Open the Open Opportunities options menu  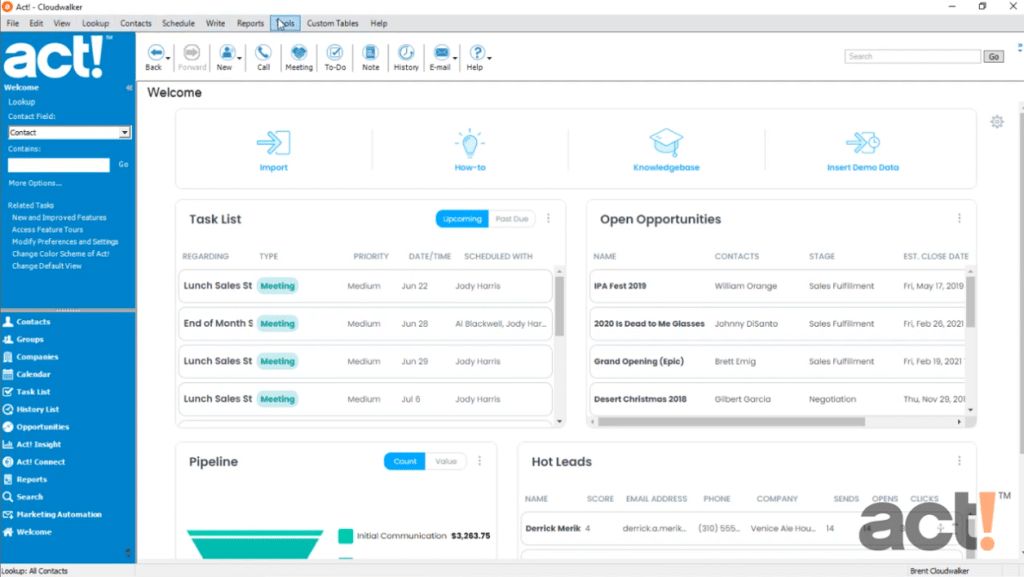pos(959,219)
